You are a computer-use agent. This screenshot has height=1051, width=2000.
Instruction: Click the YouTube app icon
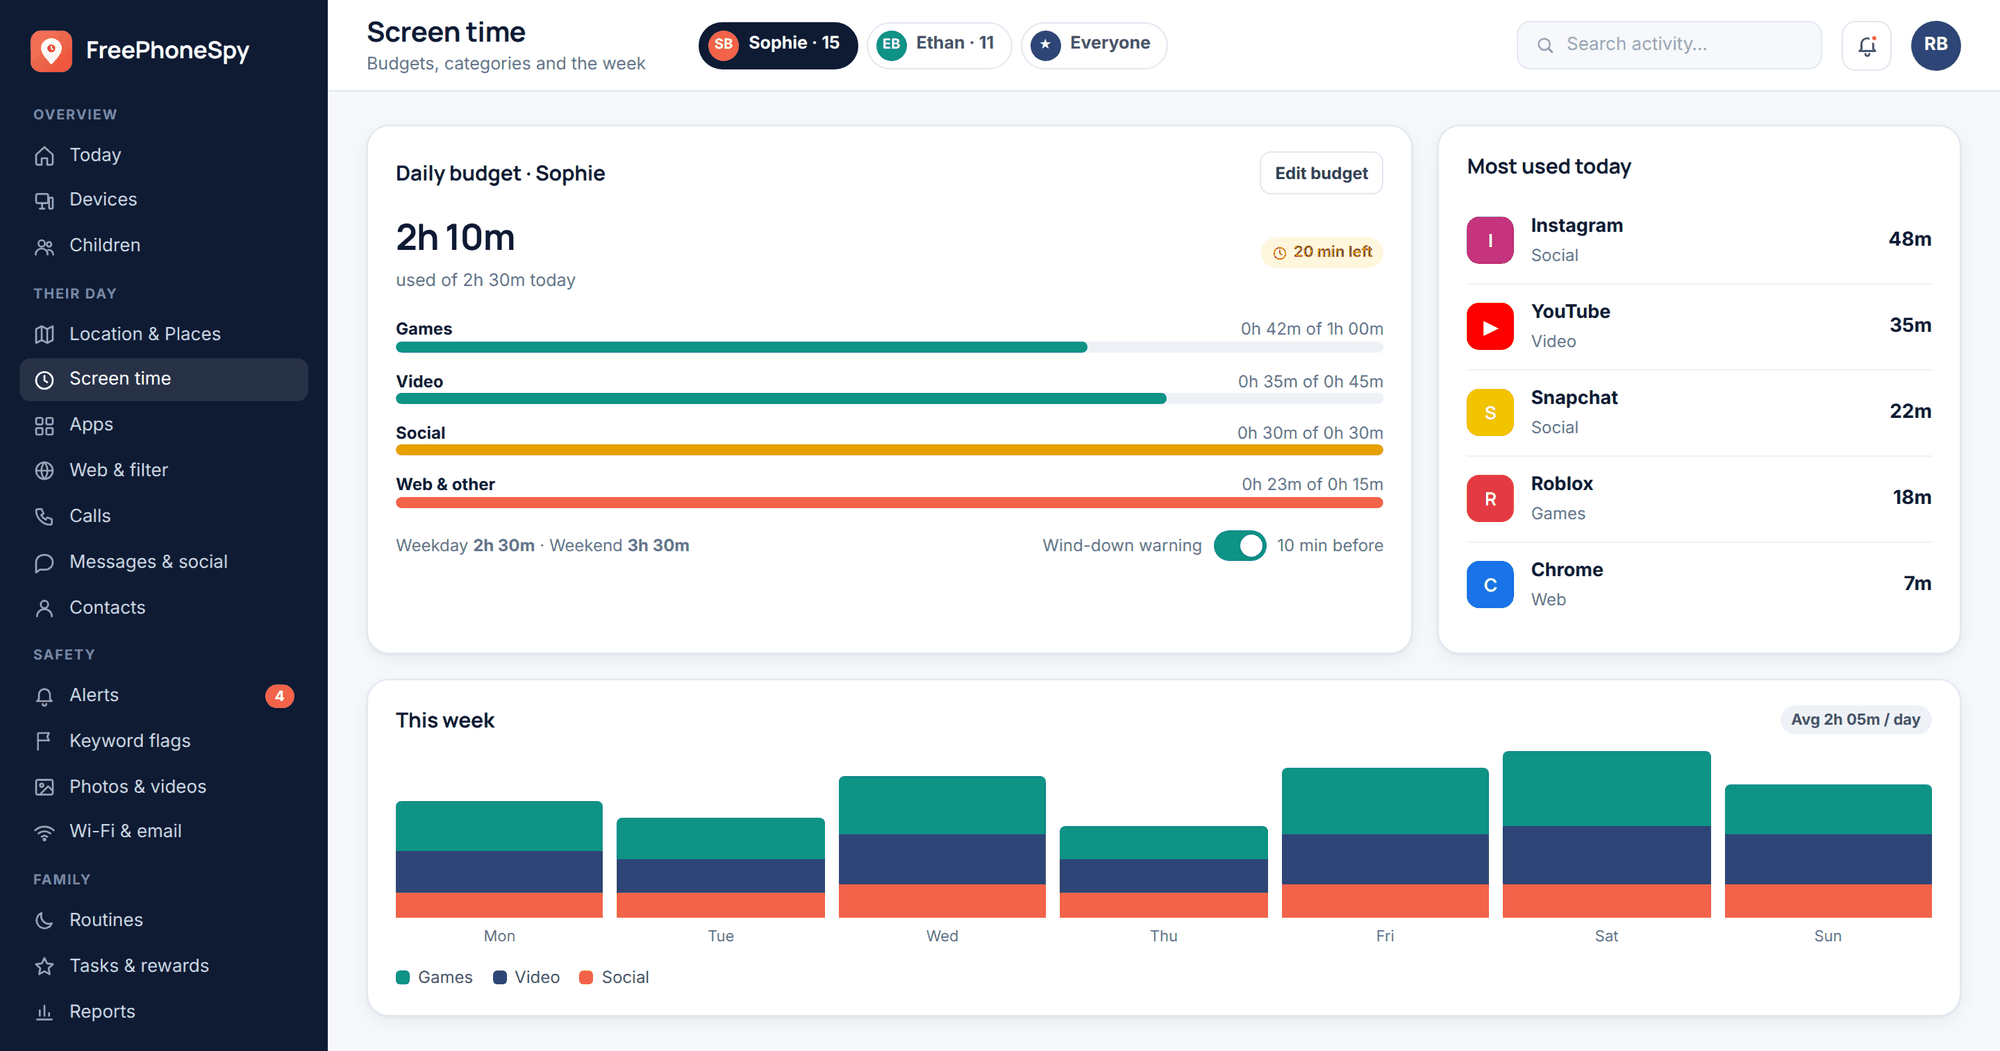[1490, 326]
